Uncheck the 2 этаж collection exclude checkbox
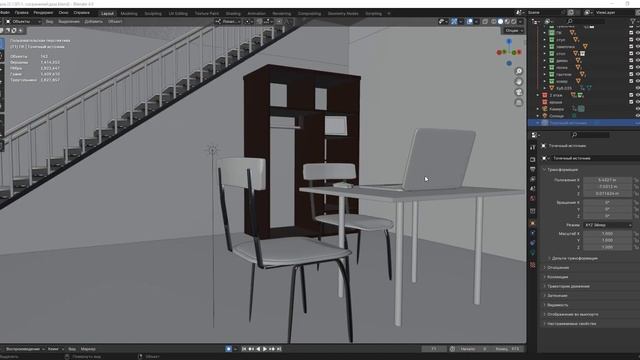The height and width of the screenshot is (360, 640). click(x=631, y=95)
